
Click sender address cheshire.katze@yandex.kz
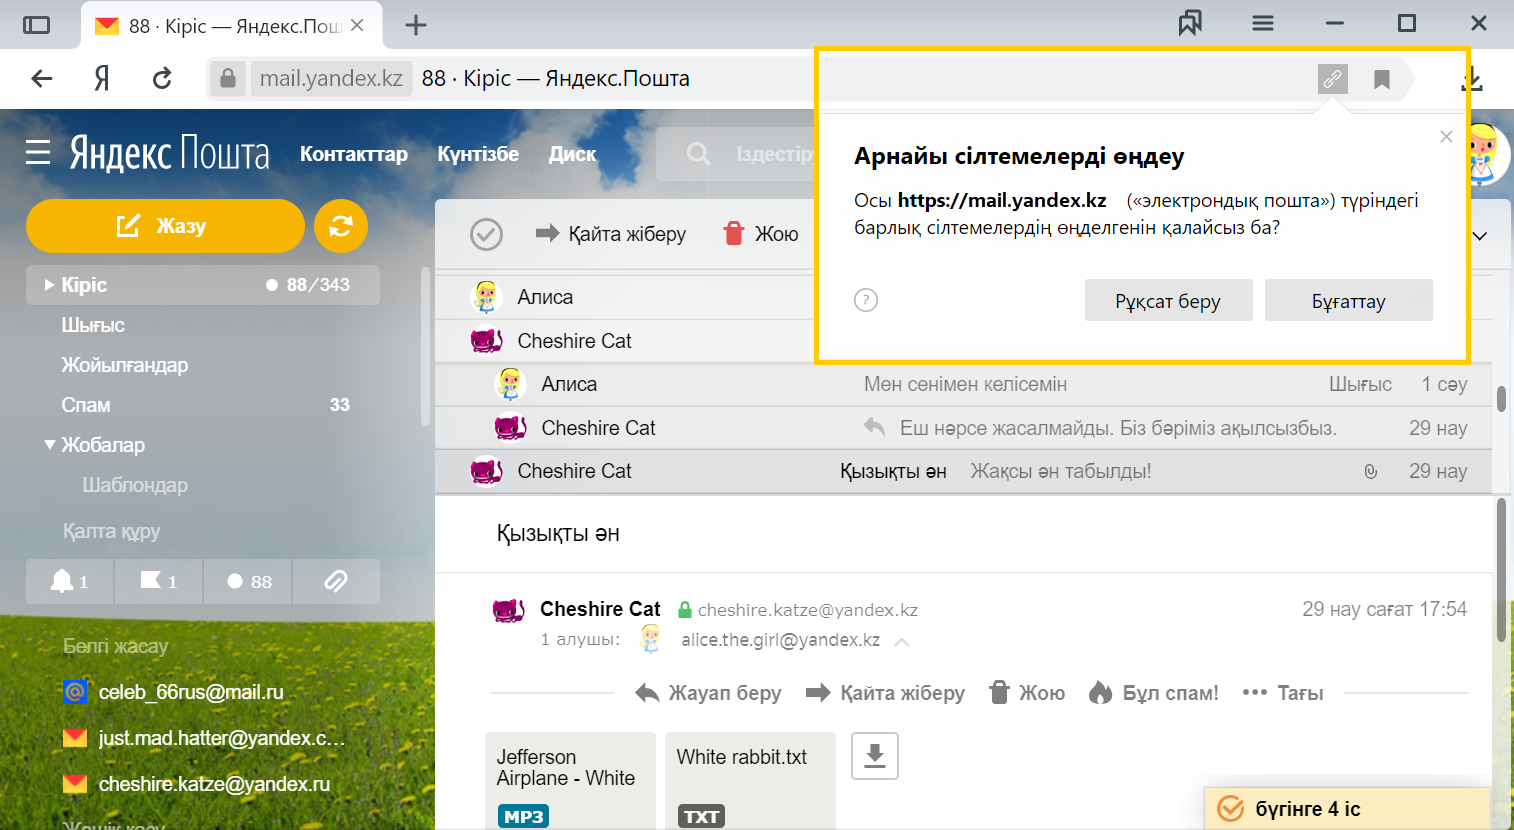click(x=808, y=610)
